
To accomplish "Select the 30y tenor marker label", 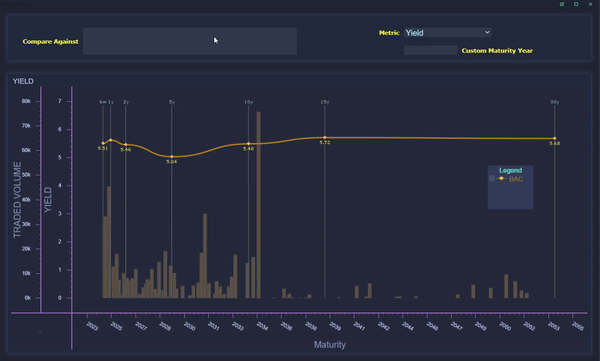I will click(554, 102).
